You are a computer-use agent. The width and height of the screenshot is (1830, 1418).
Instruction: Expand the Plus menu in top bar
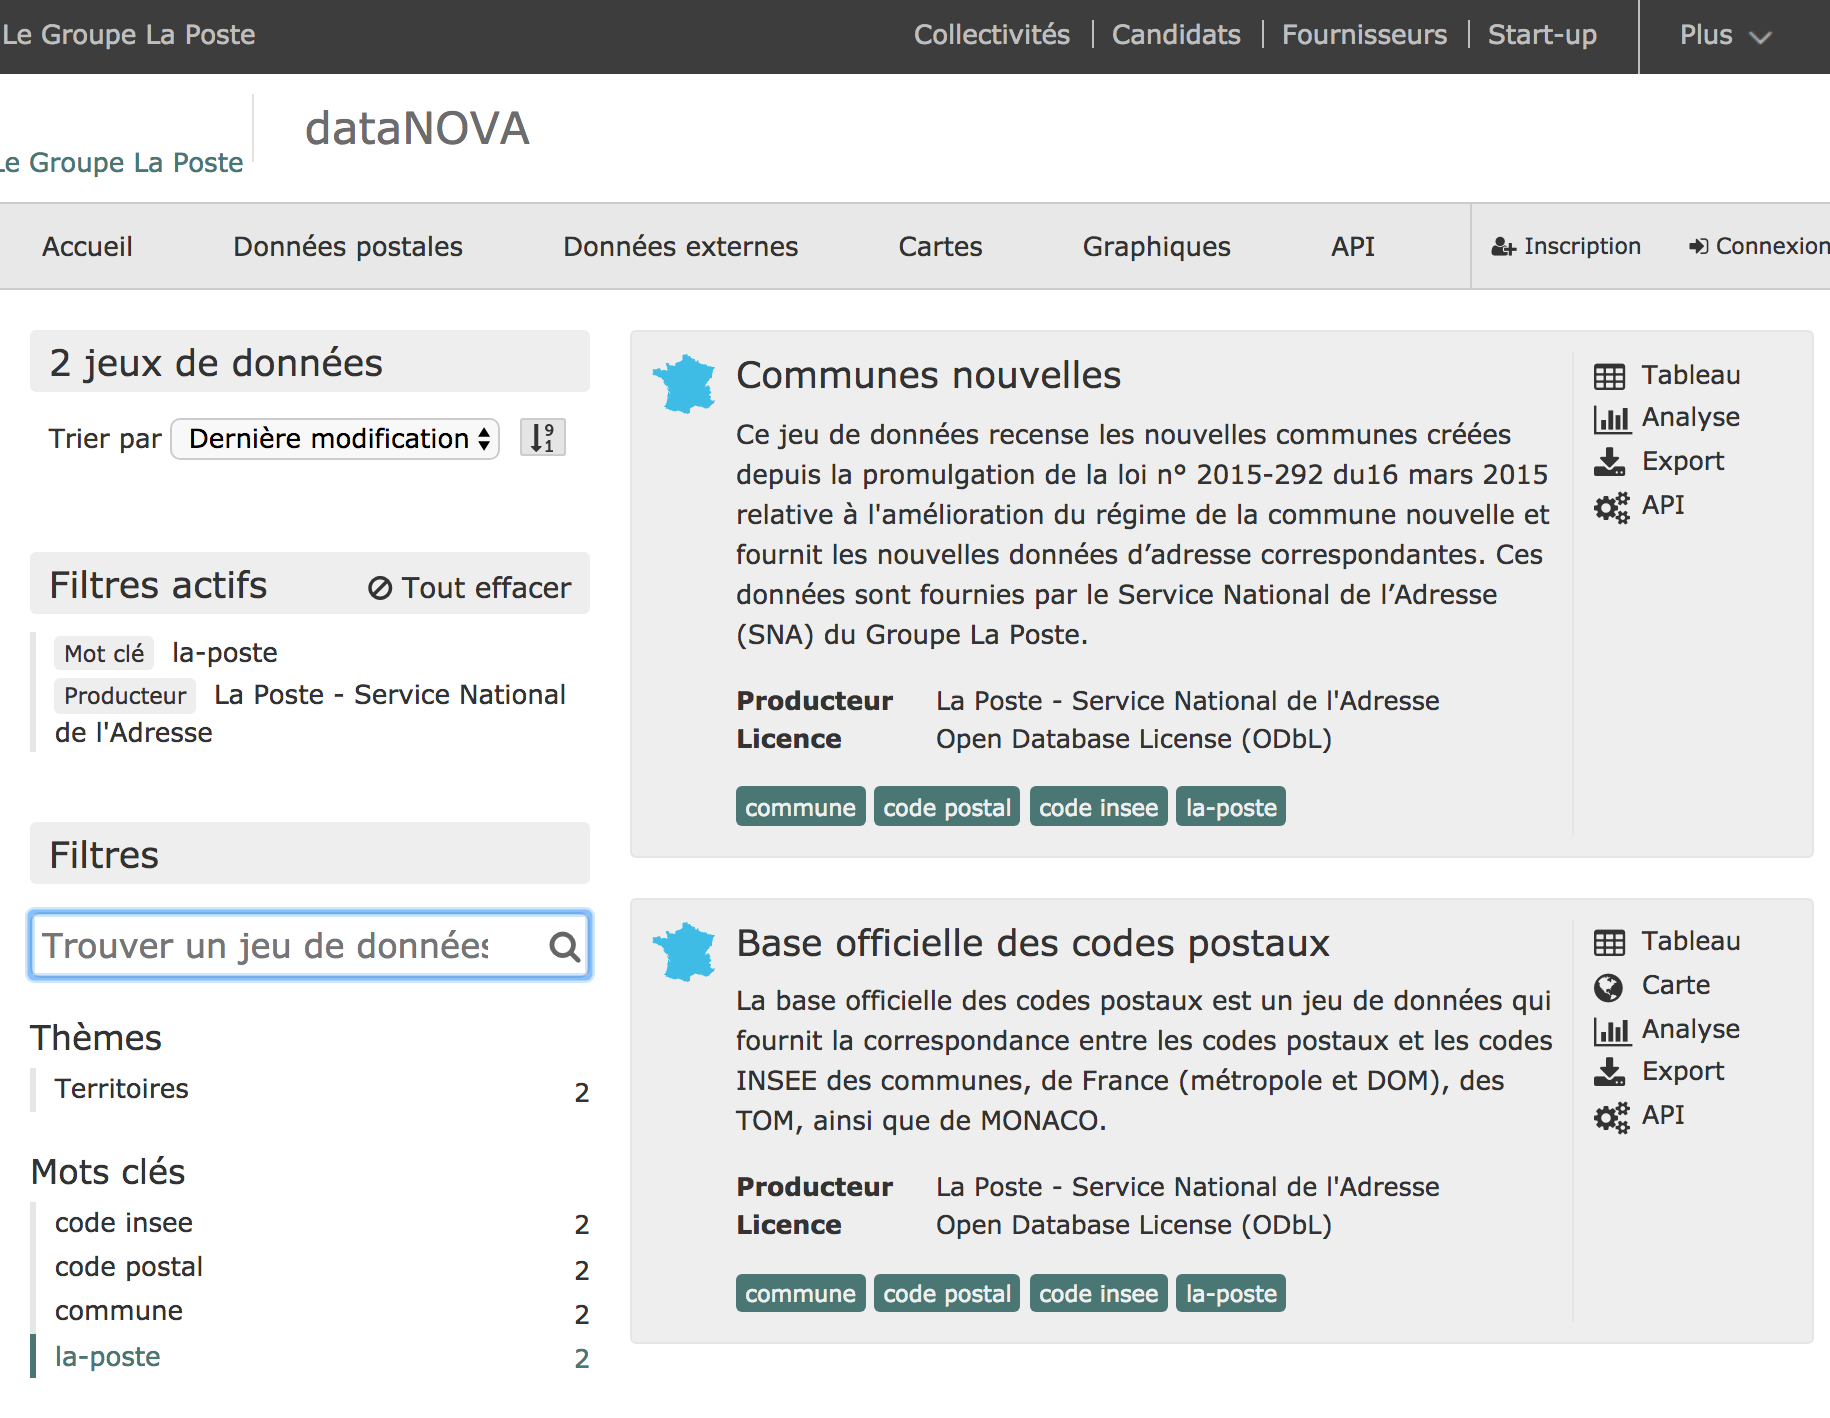1724,36
